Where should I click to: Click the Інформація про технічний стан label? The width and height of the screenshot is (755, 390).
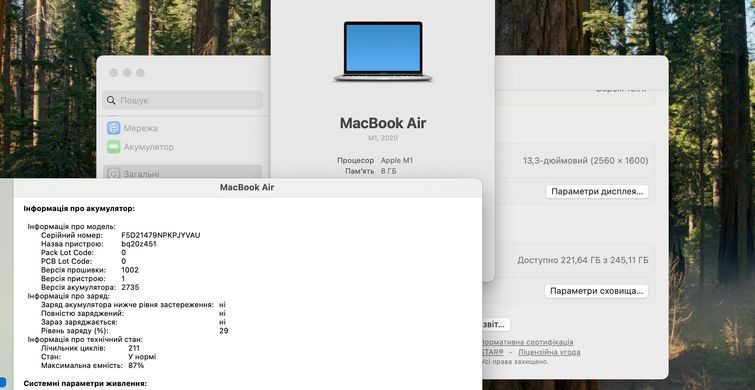pyautogui.click(x=85, y=339)
